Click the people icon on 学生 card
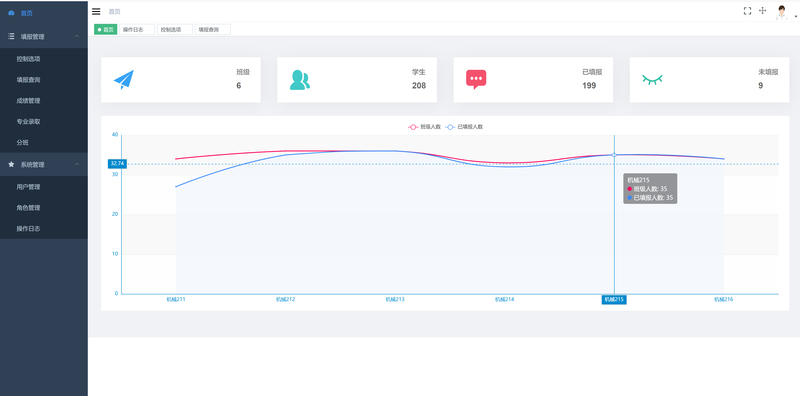The height and width of the screenshot is (396, 800). [x=299, y=80]
